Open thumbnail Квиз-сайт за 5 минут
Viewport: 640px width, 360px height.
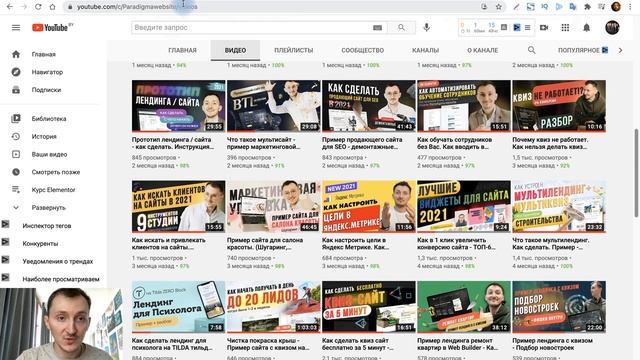point(369,307)
